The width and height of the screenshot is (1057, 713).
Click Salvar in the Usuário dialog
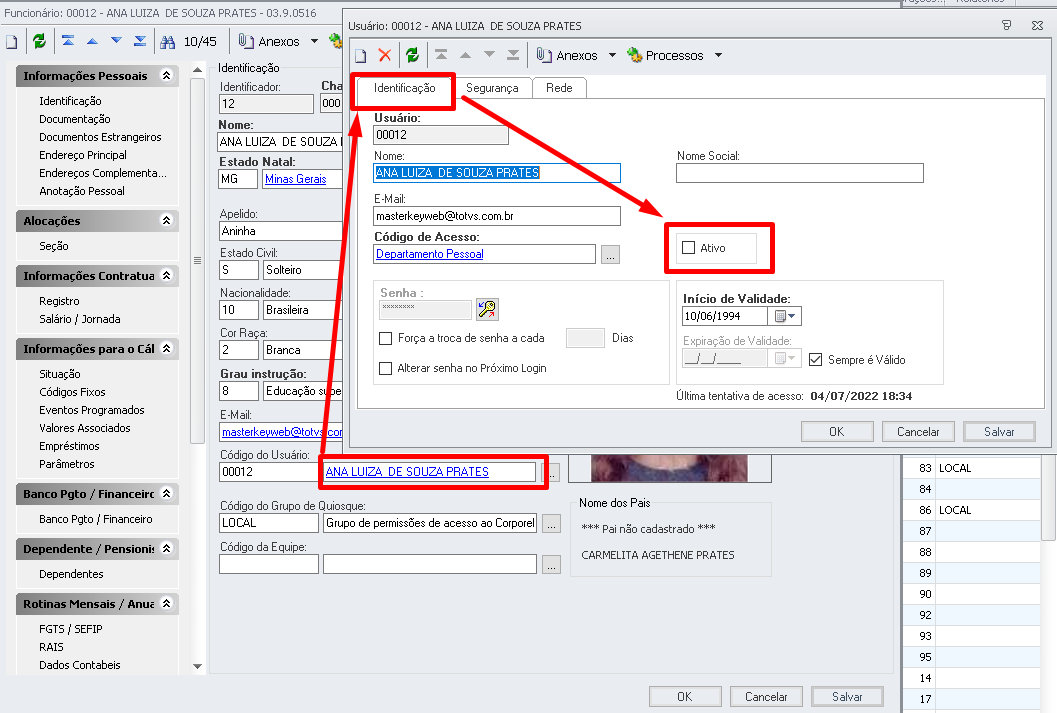999,431
